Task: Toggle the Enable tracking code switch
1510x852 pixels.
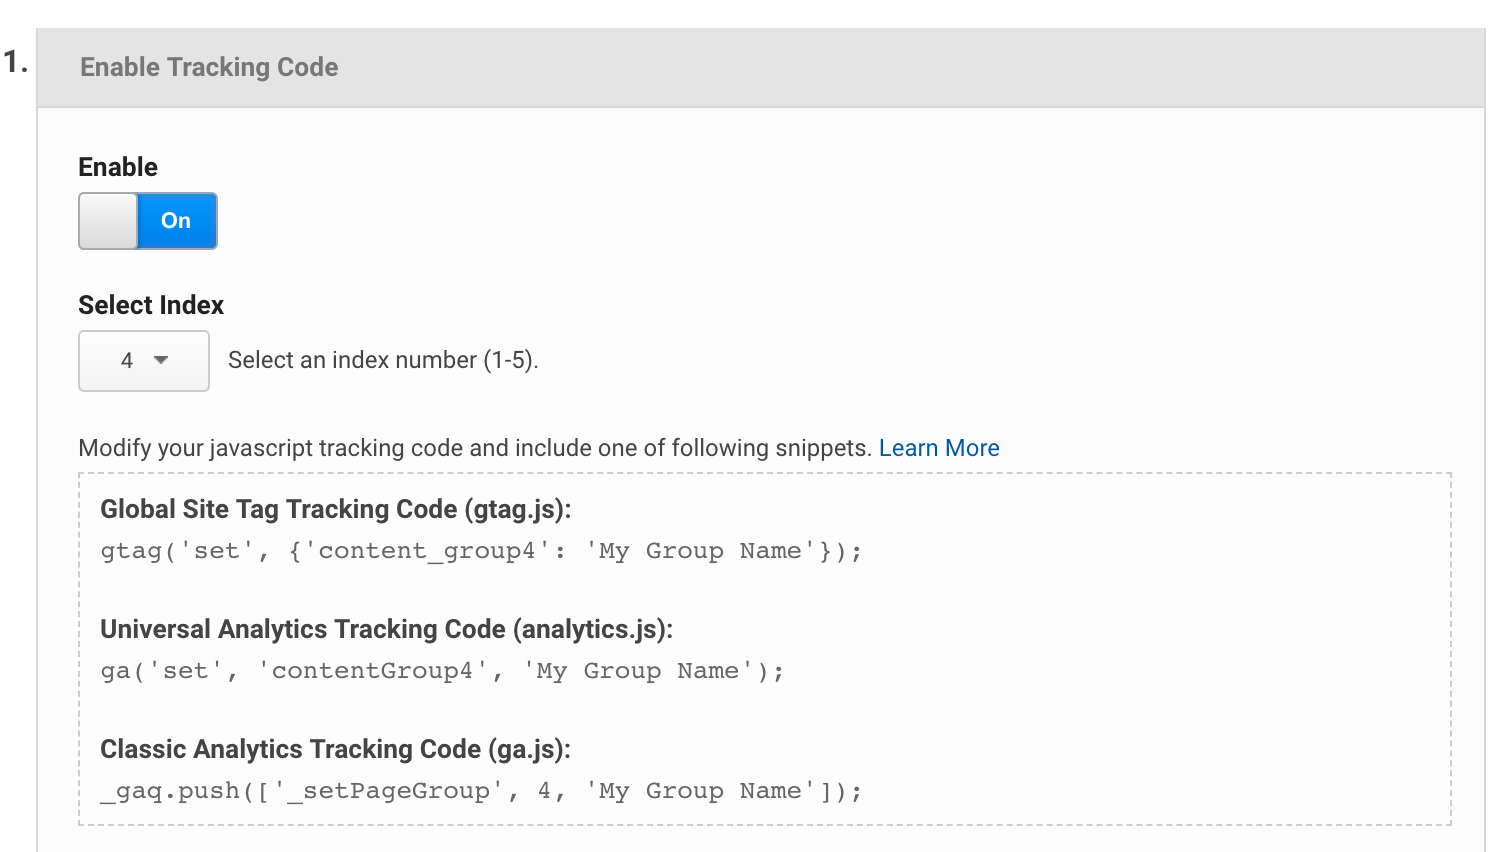Action: [148, 221]
